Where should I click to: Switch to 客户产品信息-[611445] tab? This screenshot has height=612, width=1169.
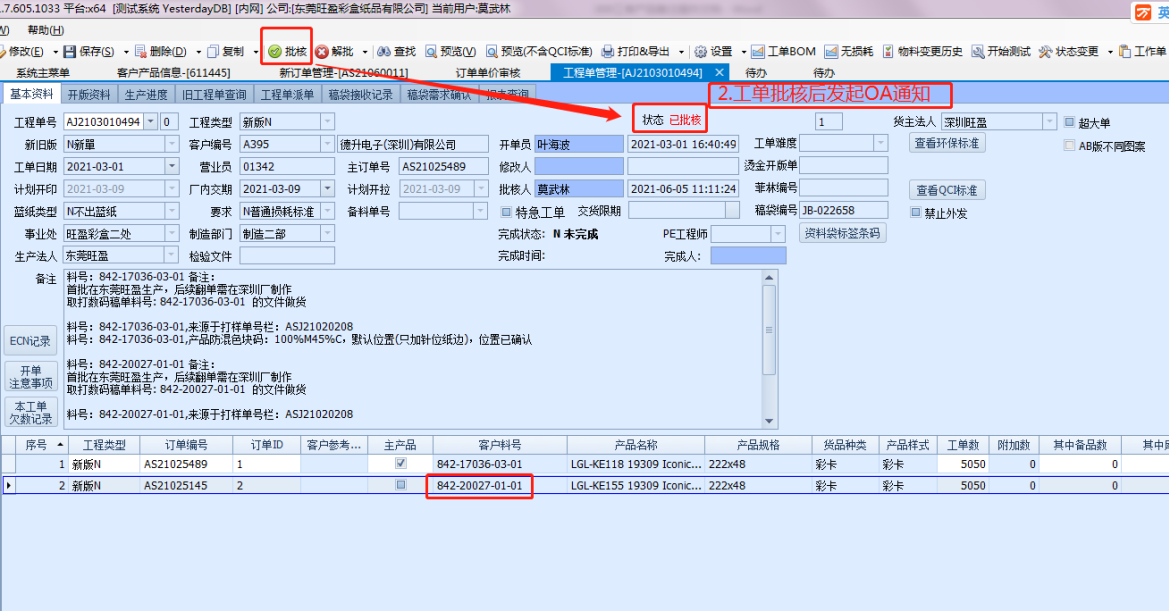pyautogui.click(x=174, y=72)
